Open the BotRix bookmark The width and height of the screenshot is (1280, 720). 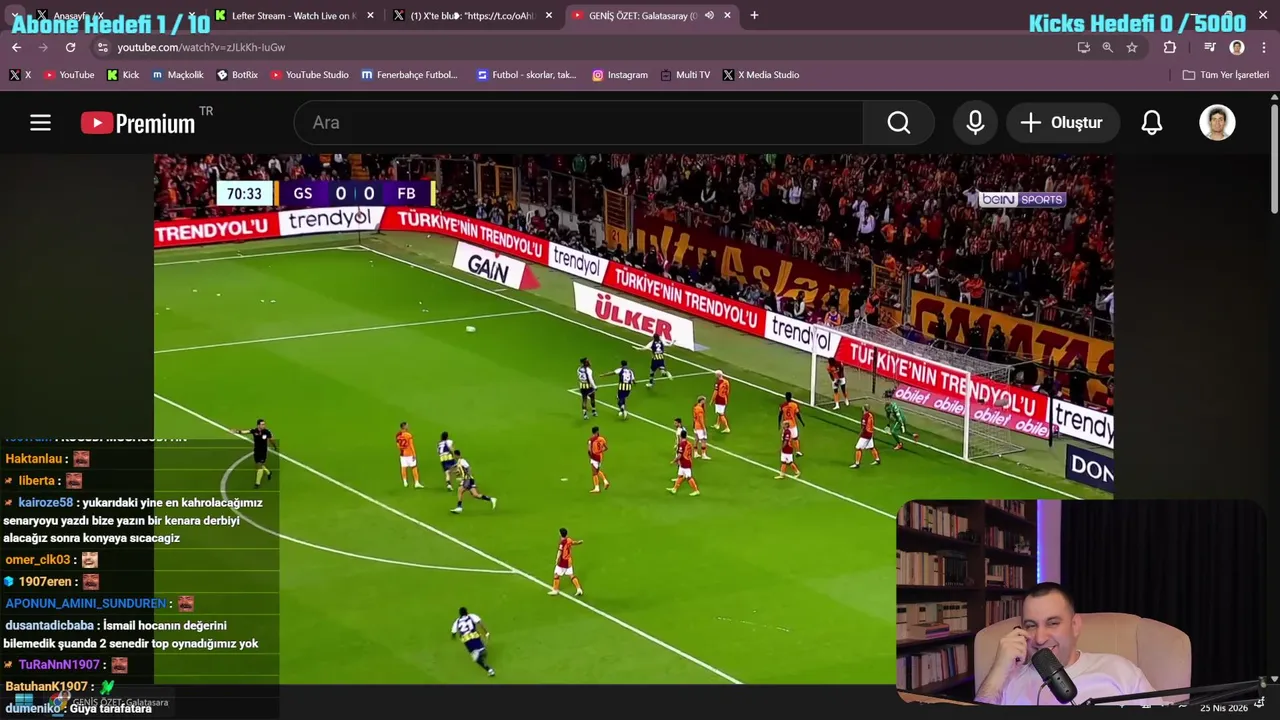[237, 75]
